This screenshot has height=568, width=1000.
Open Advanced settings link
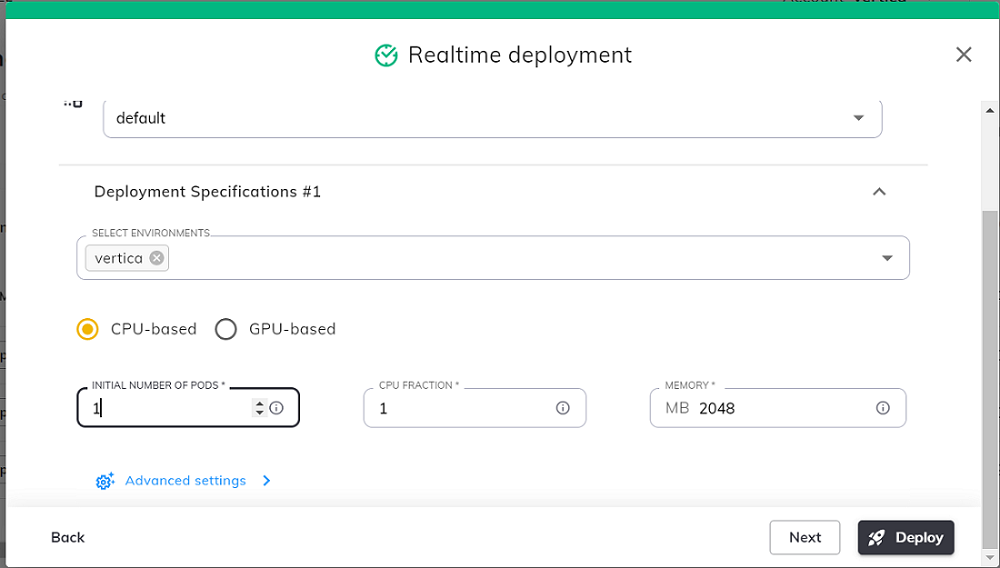coord(185,481)
